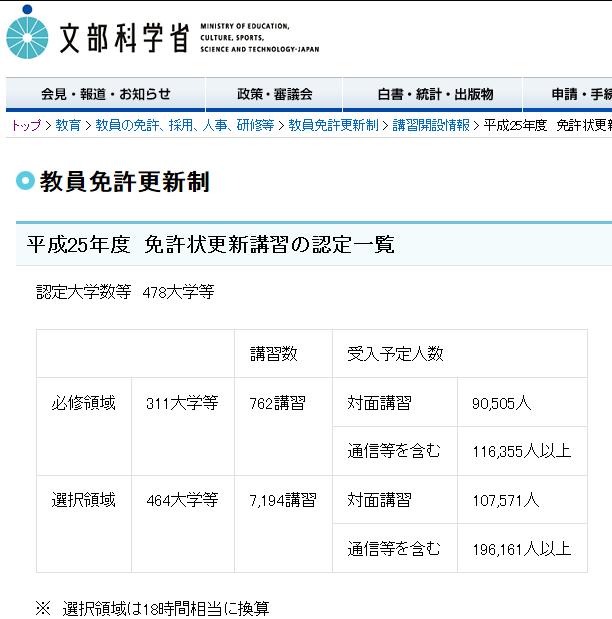Open the 政策・審議会 menu tab
Viewport: 612px width, 619px height.
pos(274,94)
